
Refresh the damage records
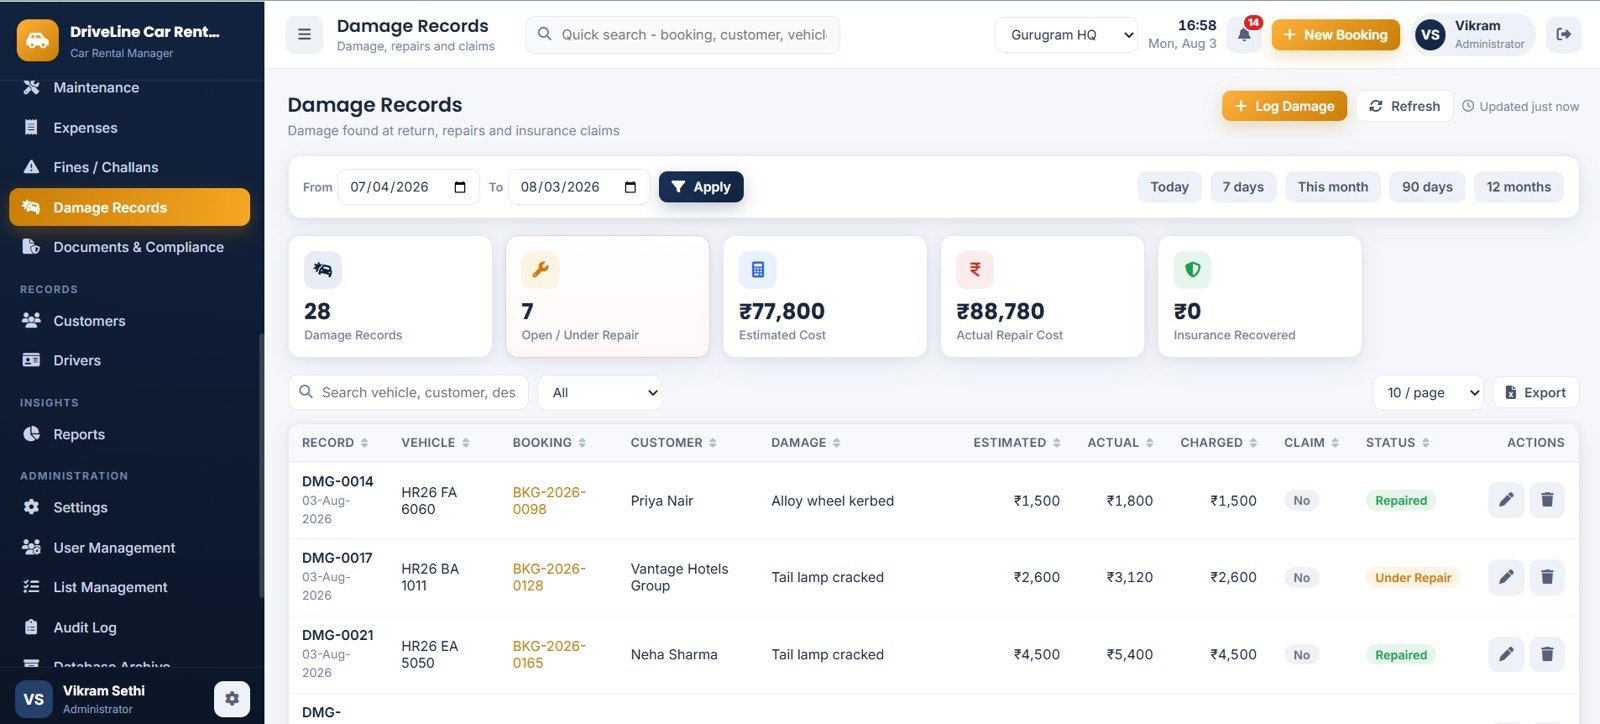pyautogui.click(x=1404, y=106)
